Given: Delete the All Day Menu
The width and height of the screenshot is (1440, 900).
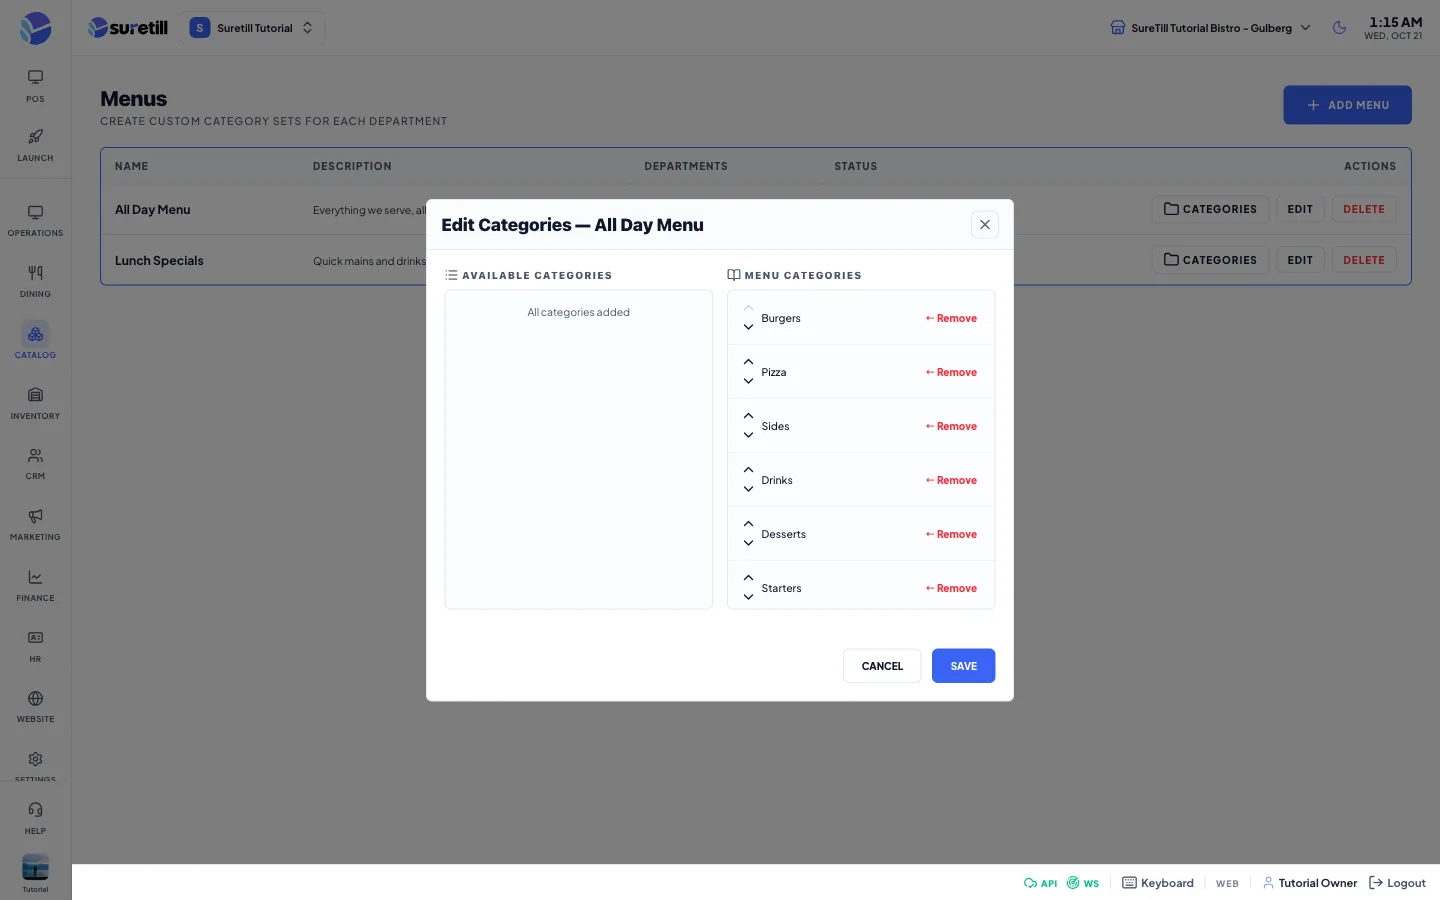Looking at the screenshot, I should [x=1364, y=209].
